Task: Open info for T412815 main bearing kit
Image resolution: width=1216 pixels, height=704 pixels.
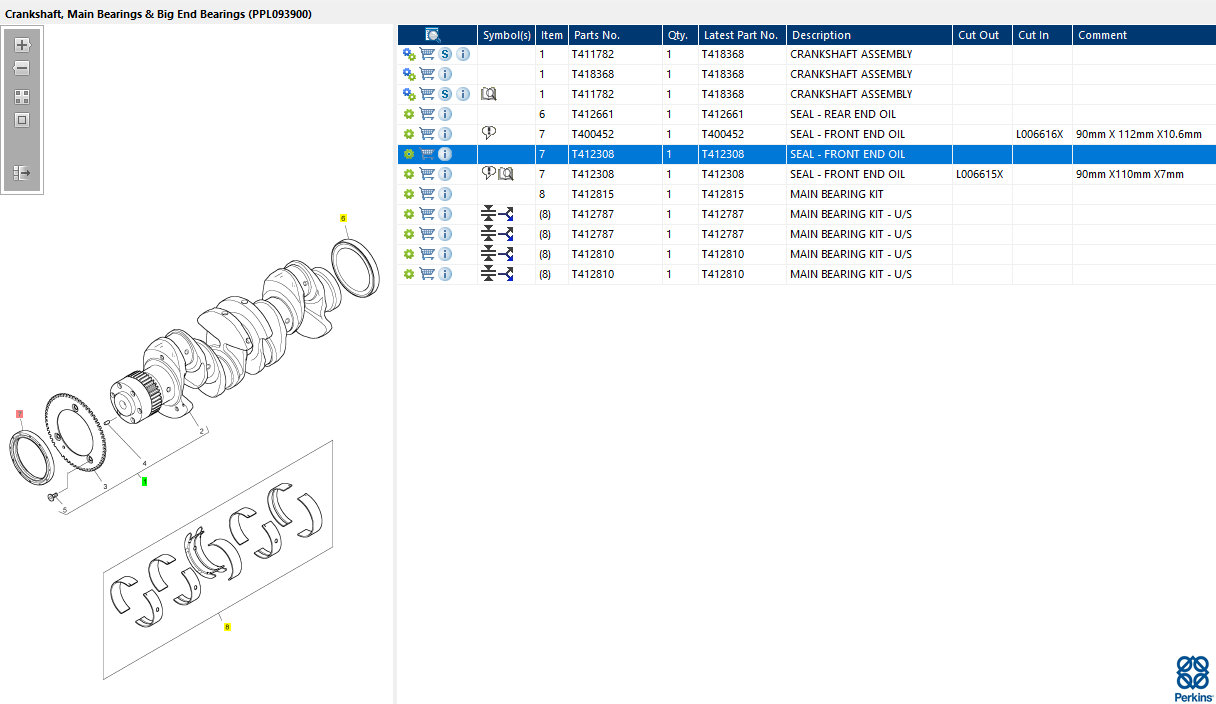Action: pyautogui.click(x=445, y=194)
